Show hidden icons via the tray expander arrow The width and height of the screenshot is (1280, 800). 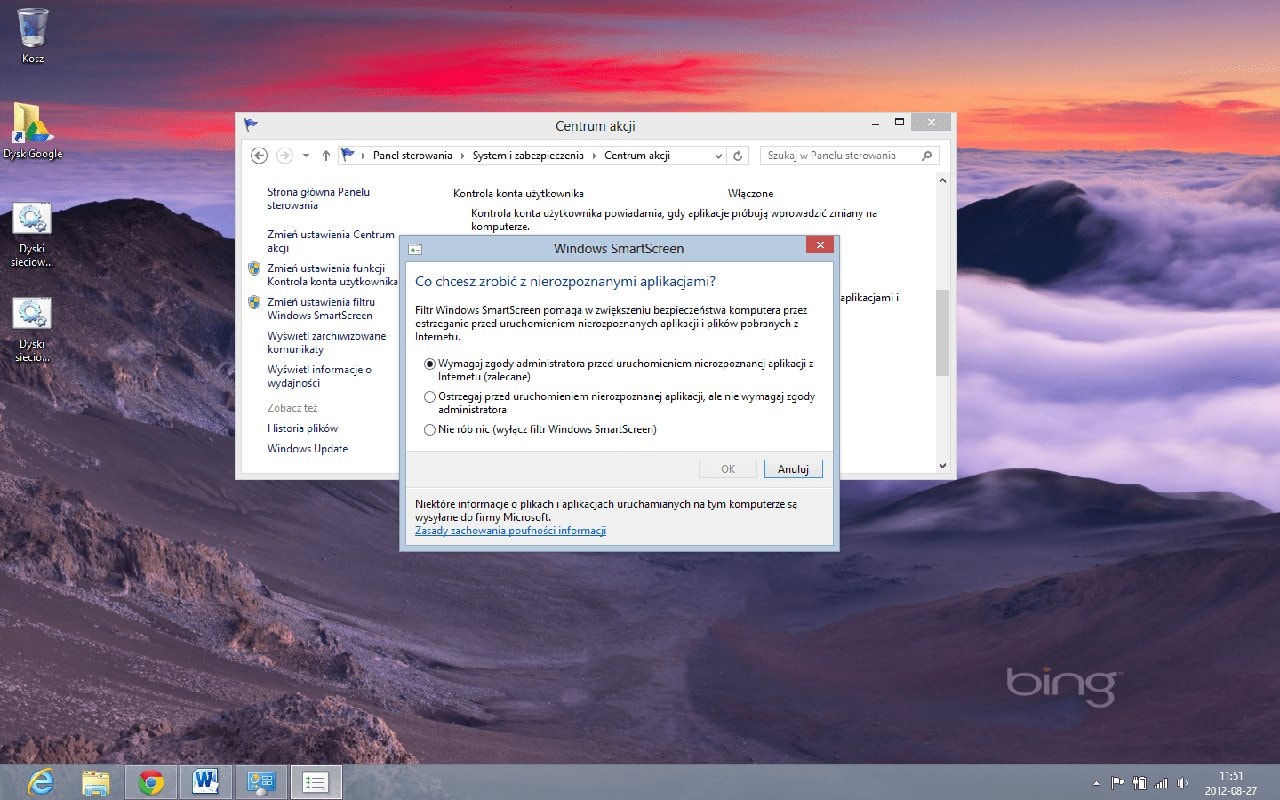click(x=1096, y=784)
